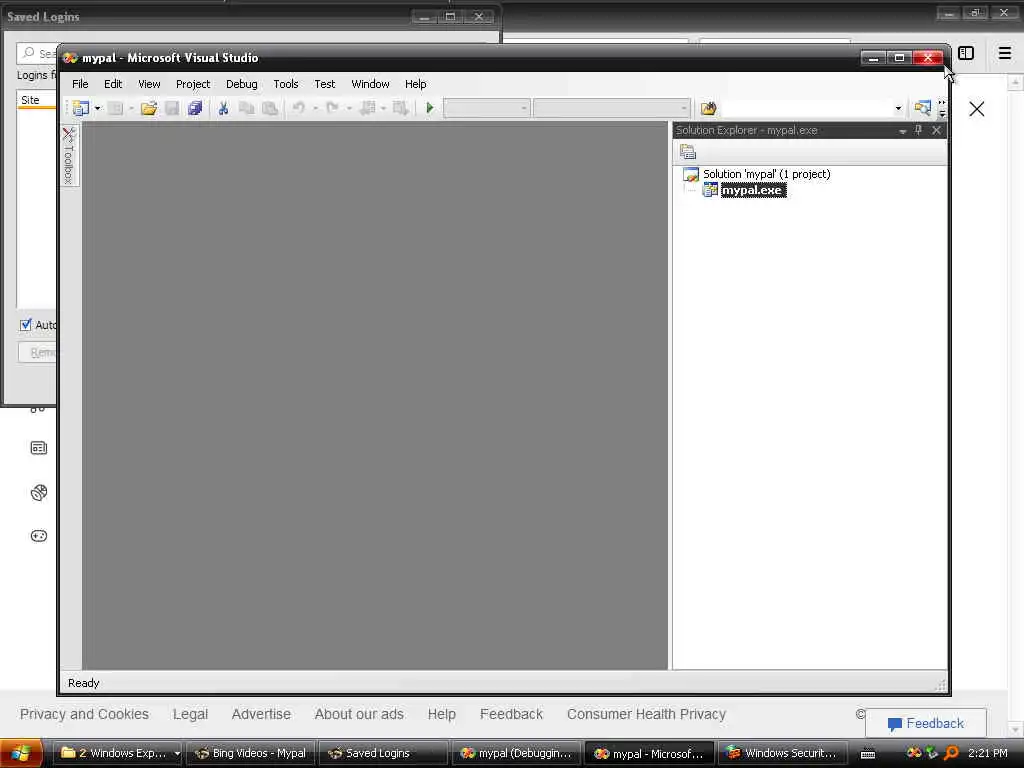Open the browser hamburger menu icon

point(1005,53)
